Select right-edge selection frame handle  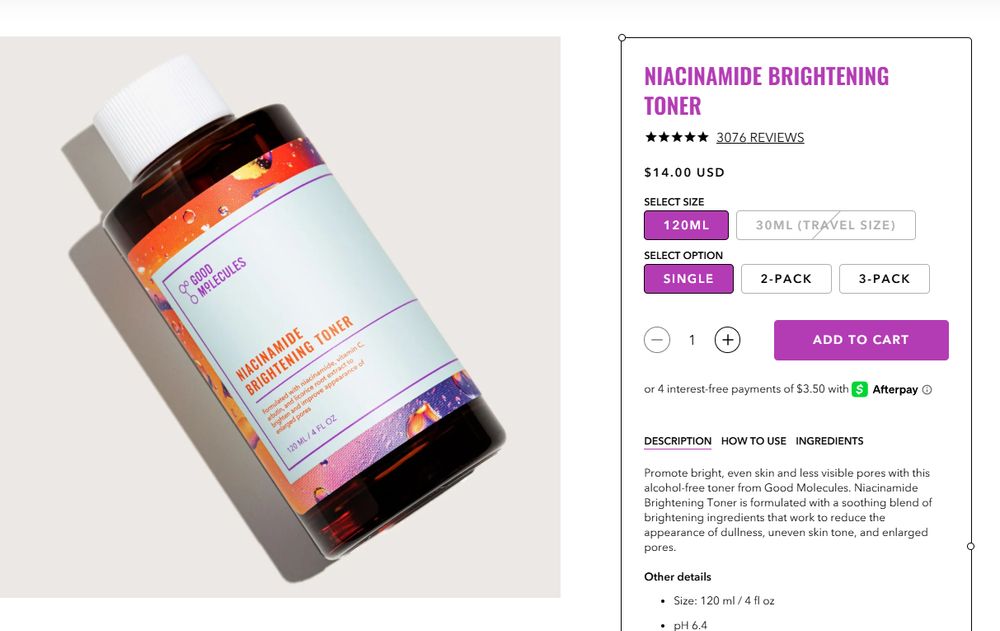(971, 546)
